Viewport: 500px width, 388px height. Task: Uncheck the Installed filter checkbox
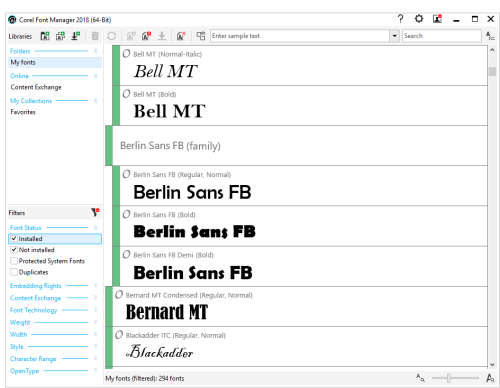click(x=14, y=239)
